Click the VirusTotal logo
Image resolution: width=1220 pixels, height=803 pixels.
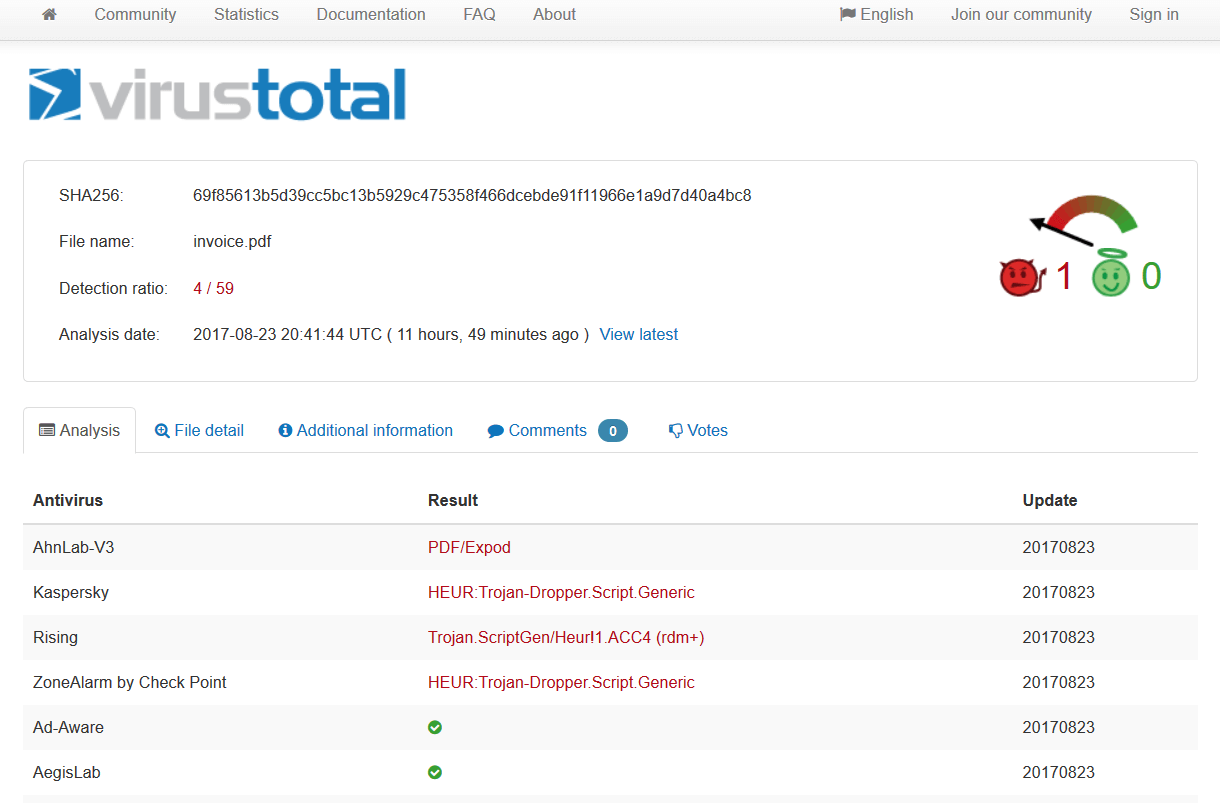tap(217, 95)
